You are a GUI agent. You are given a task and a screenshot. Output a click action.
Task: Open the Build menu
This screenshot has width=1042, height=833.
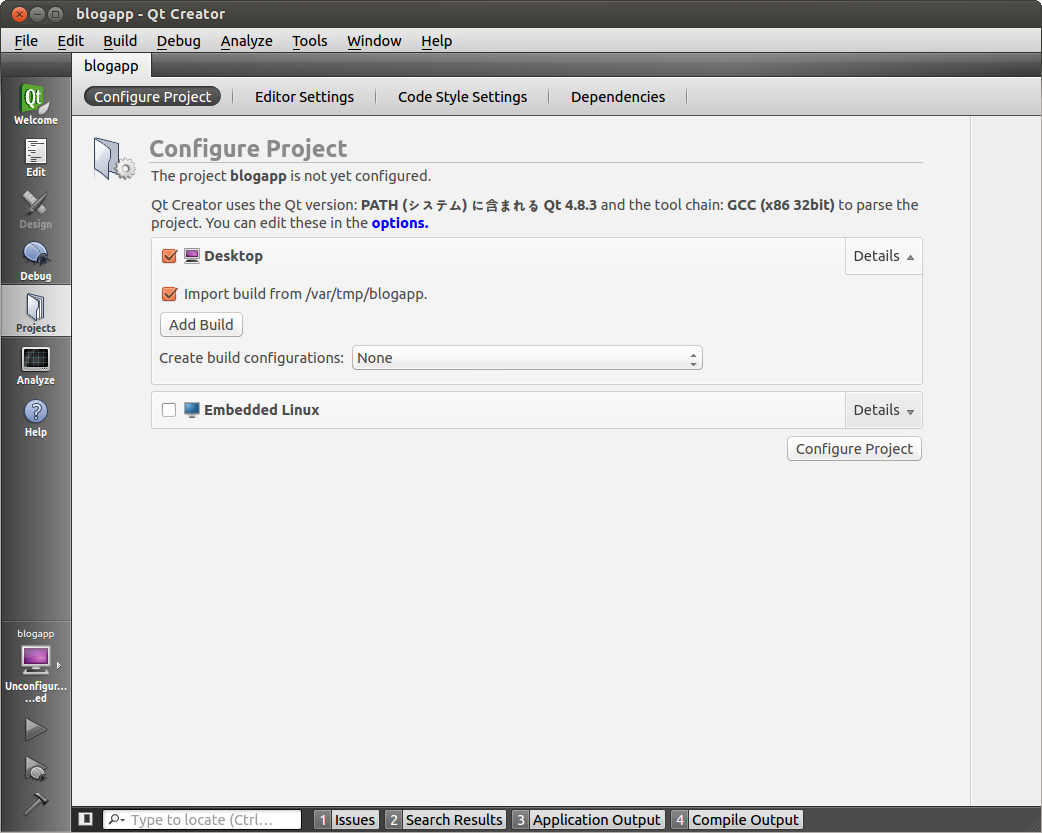point(120,41)
